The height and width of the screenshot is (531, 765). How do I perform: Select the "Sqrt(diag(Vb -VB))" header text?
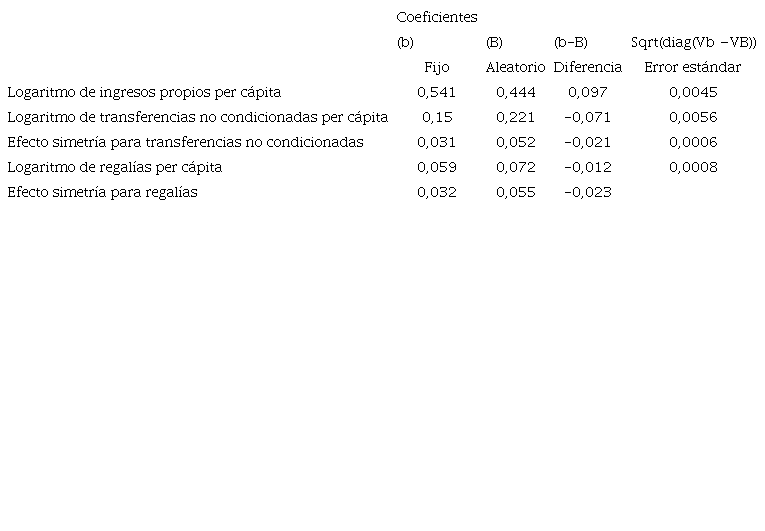(x=693, y=42)
